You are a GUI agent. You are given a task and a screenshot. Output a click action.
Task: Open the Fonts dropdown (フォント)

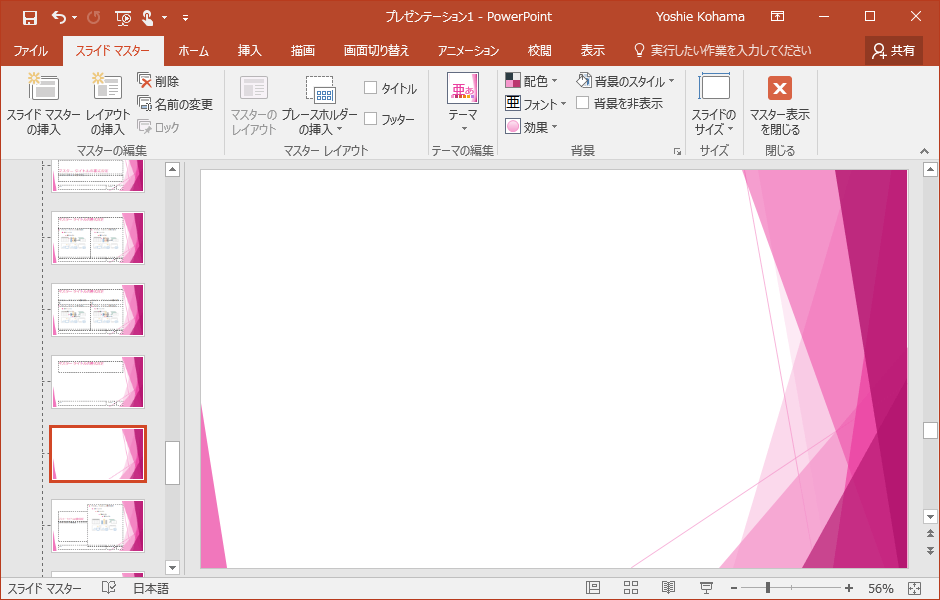[x=535, y=104]
